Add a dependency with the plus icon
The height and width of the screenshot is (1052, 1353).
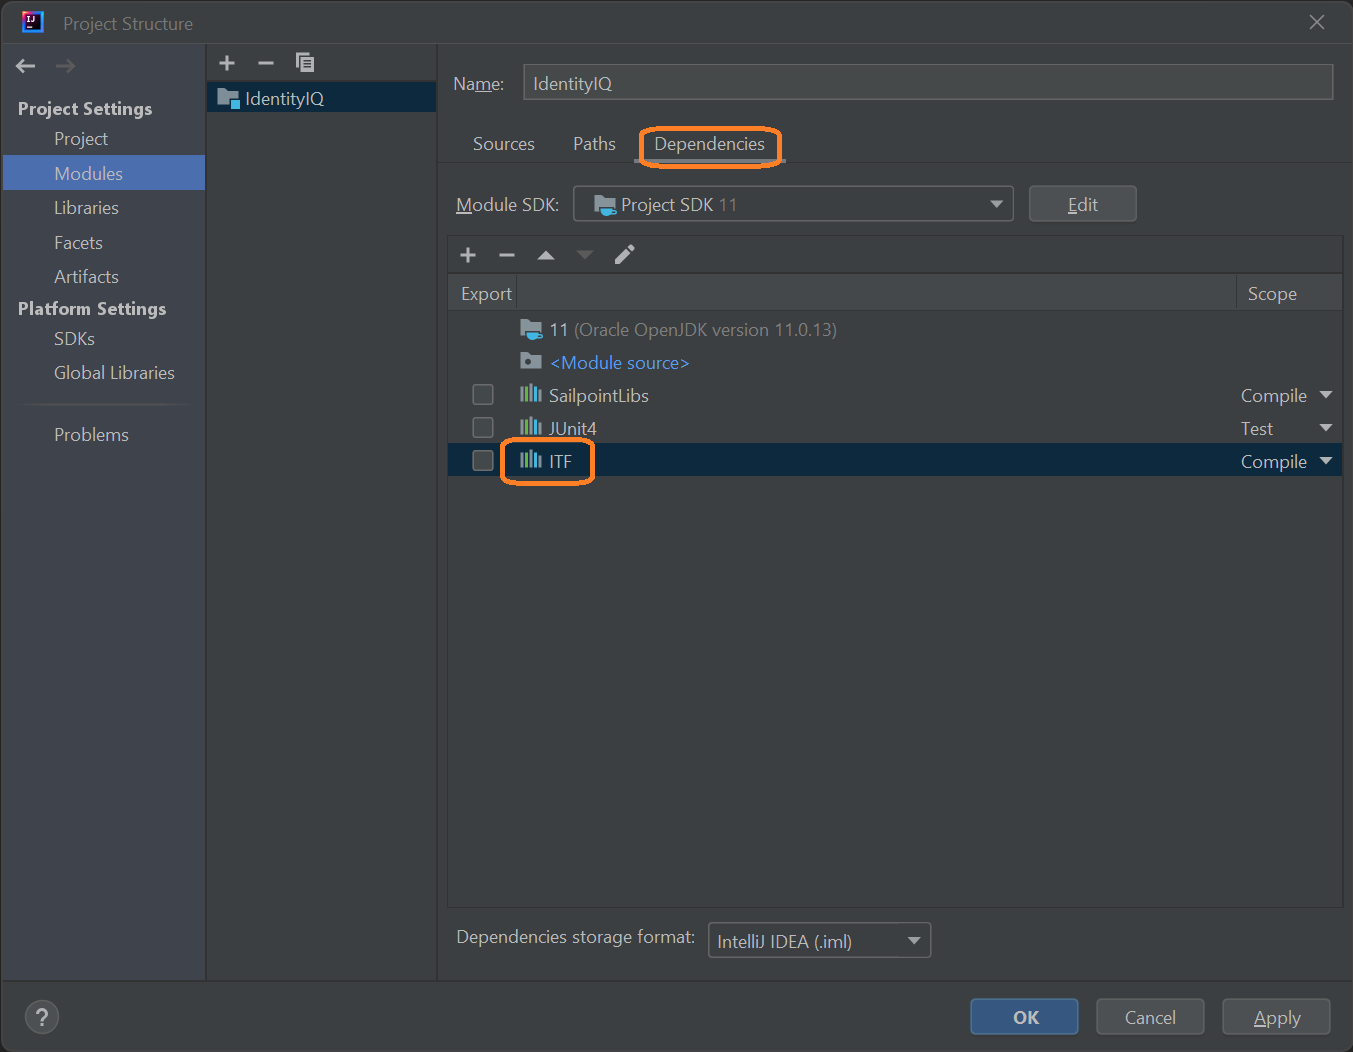[x=468, y=255]
